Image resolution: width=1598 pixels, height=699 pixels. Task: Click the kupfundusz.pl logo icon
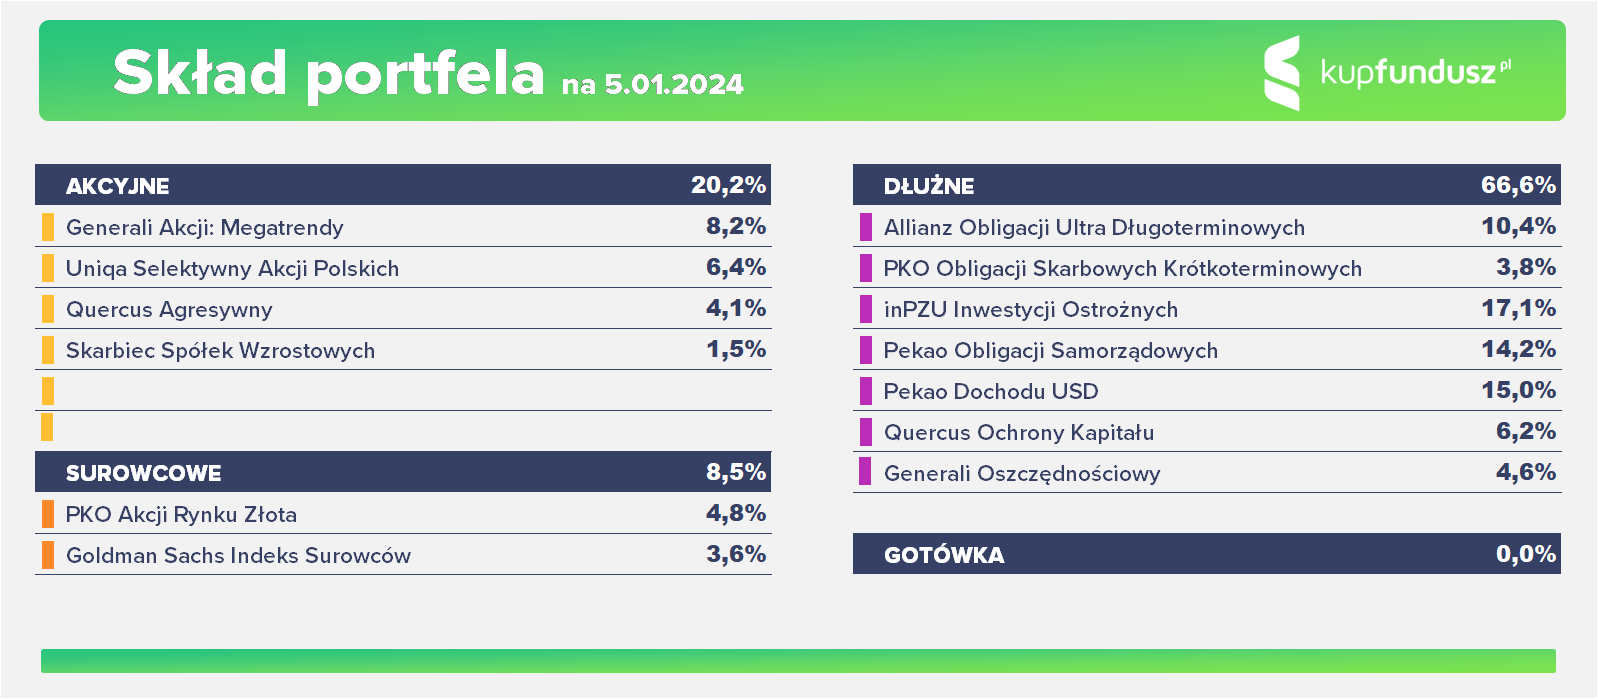[x=1282, y=72]
